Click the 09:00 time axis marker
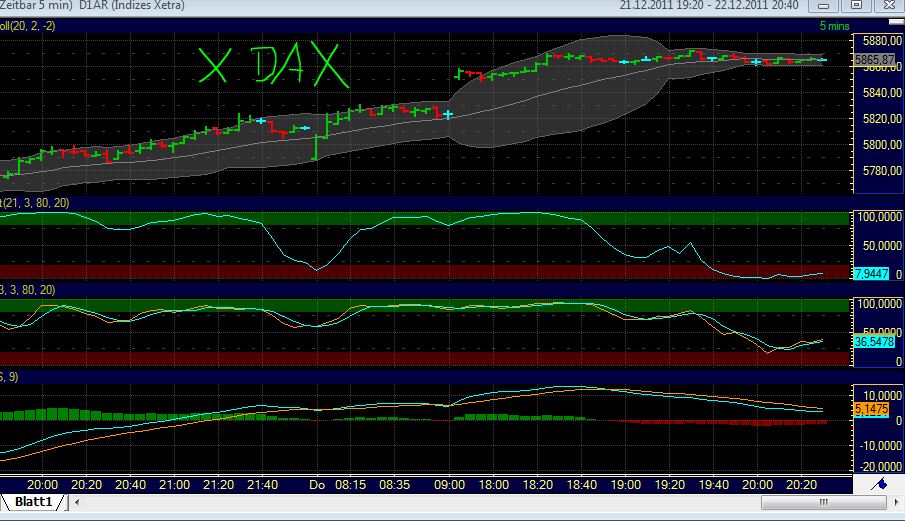This screenshot has height=521, width=905. [x=452, y=485]
